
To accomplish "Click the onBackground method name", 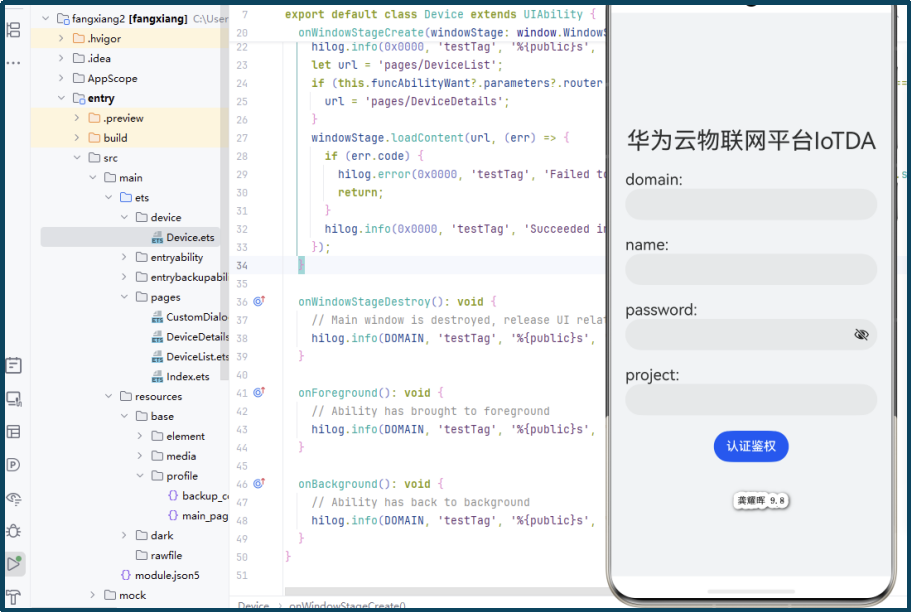I will coord(337,484).
